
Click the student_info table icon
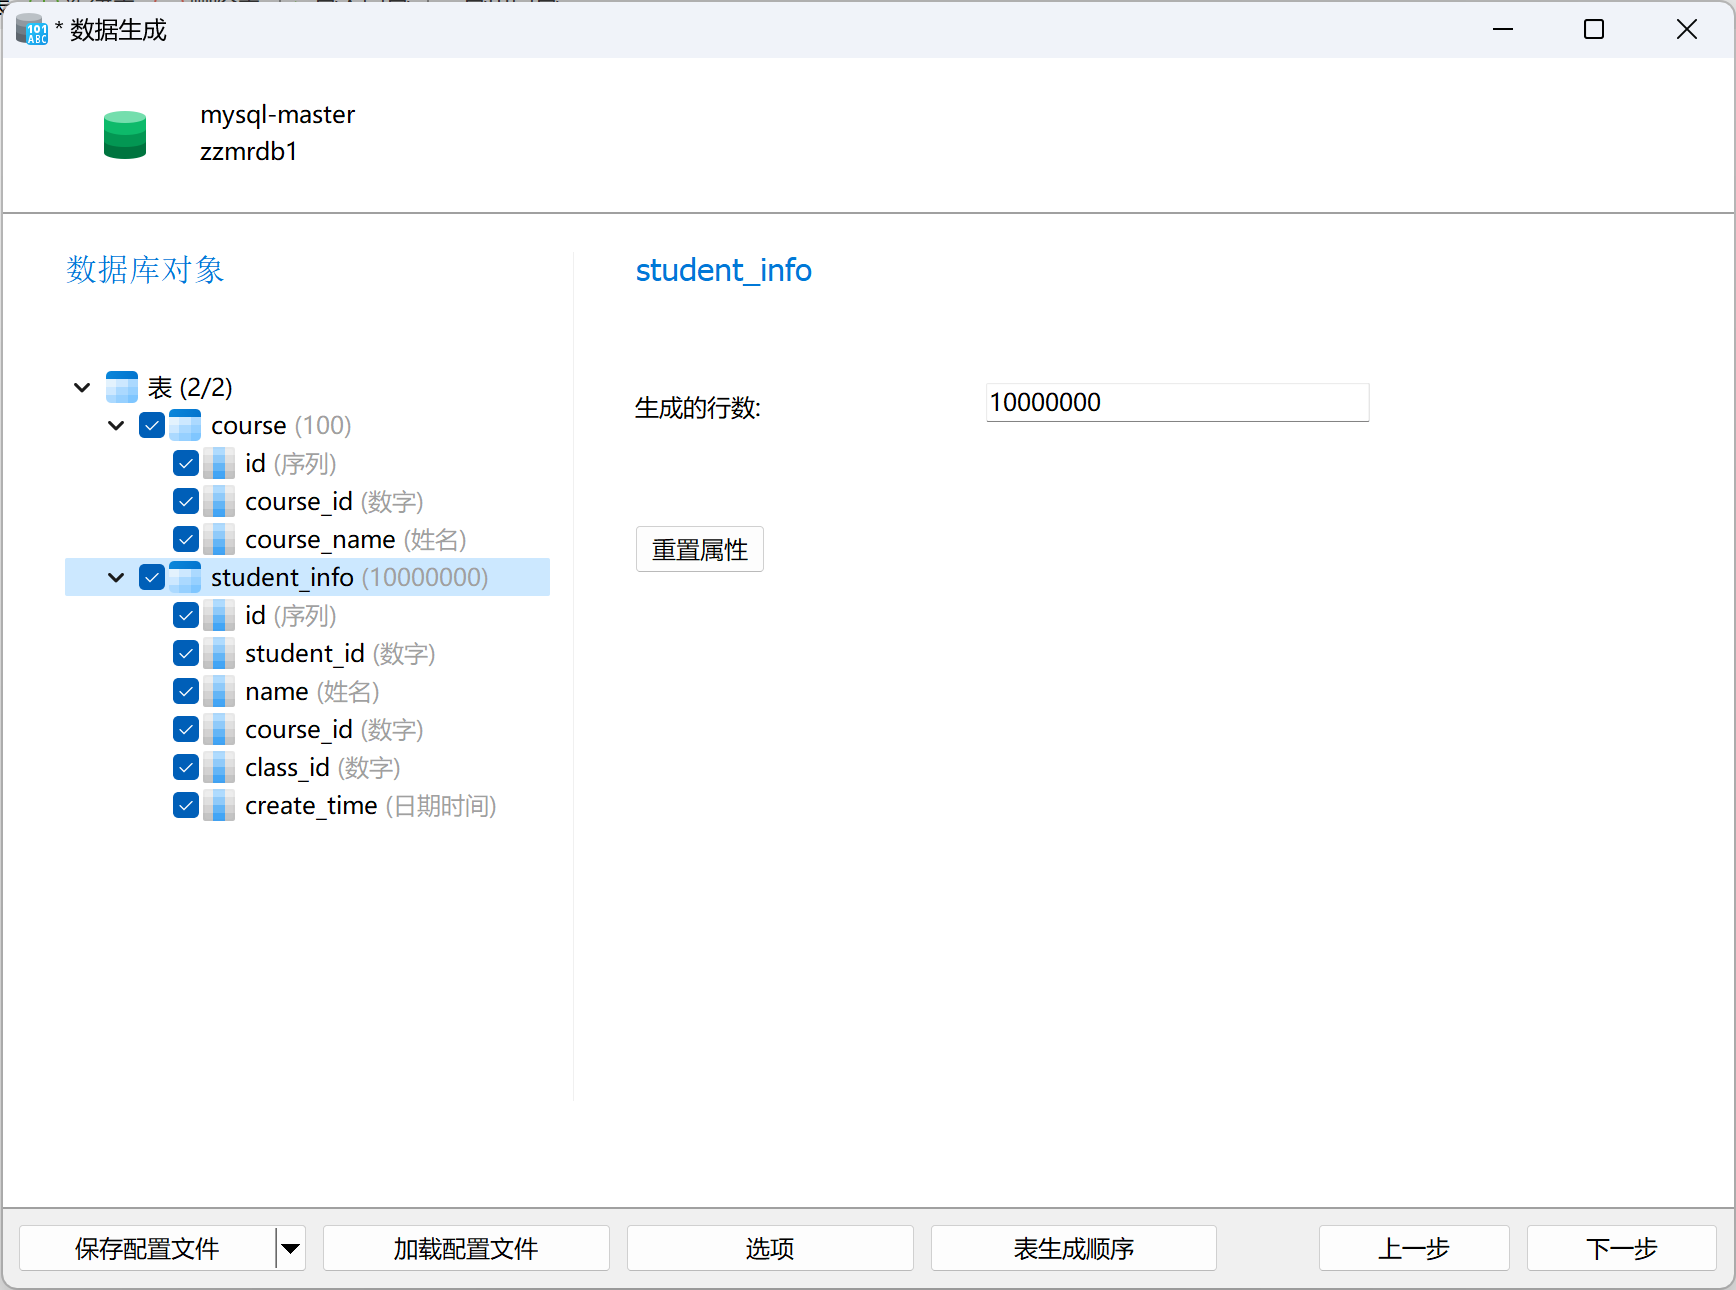185,577
